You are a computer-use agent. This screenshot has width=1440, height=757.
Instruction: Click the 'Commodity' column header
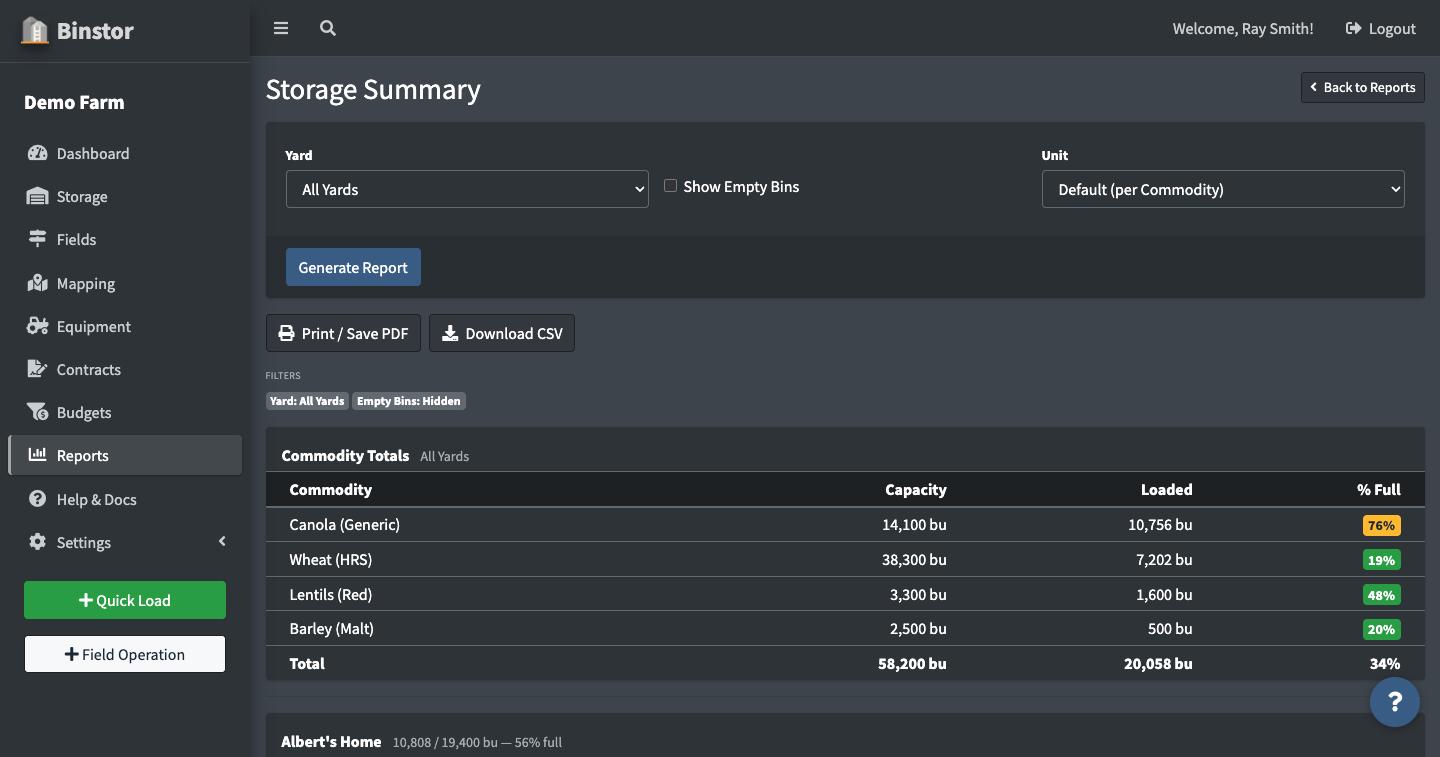[330, 489]
